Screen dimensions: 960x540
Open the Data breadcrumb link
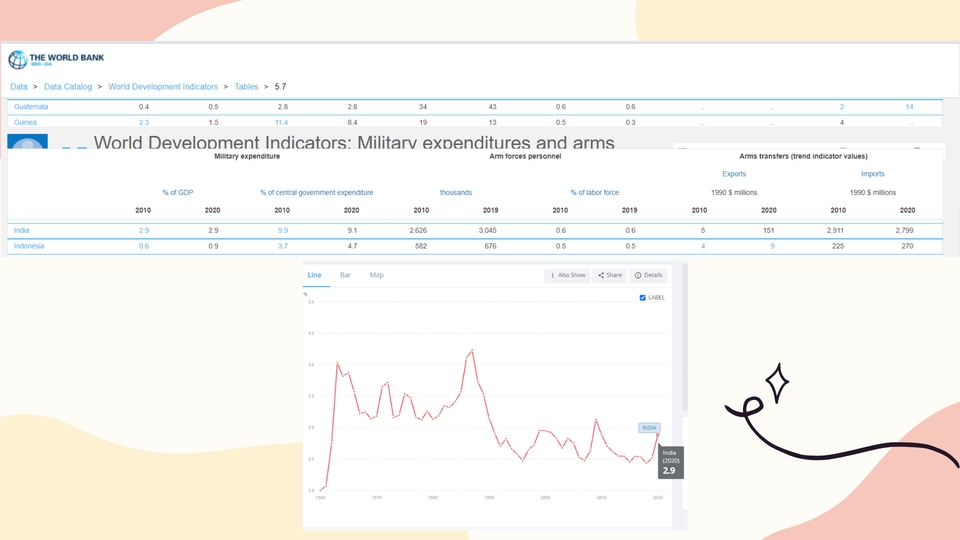(x=18, y=87)
